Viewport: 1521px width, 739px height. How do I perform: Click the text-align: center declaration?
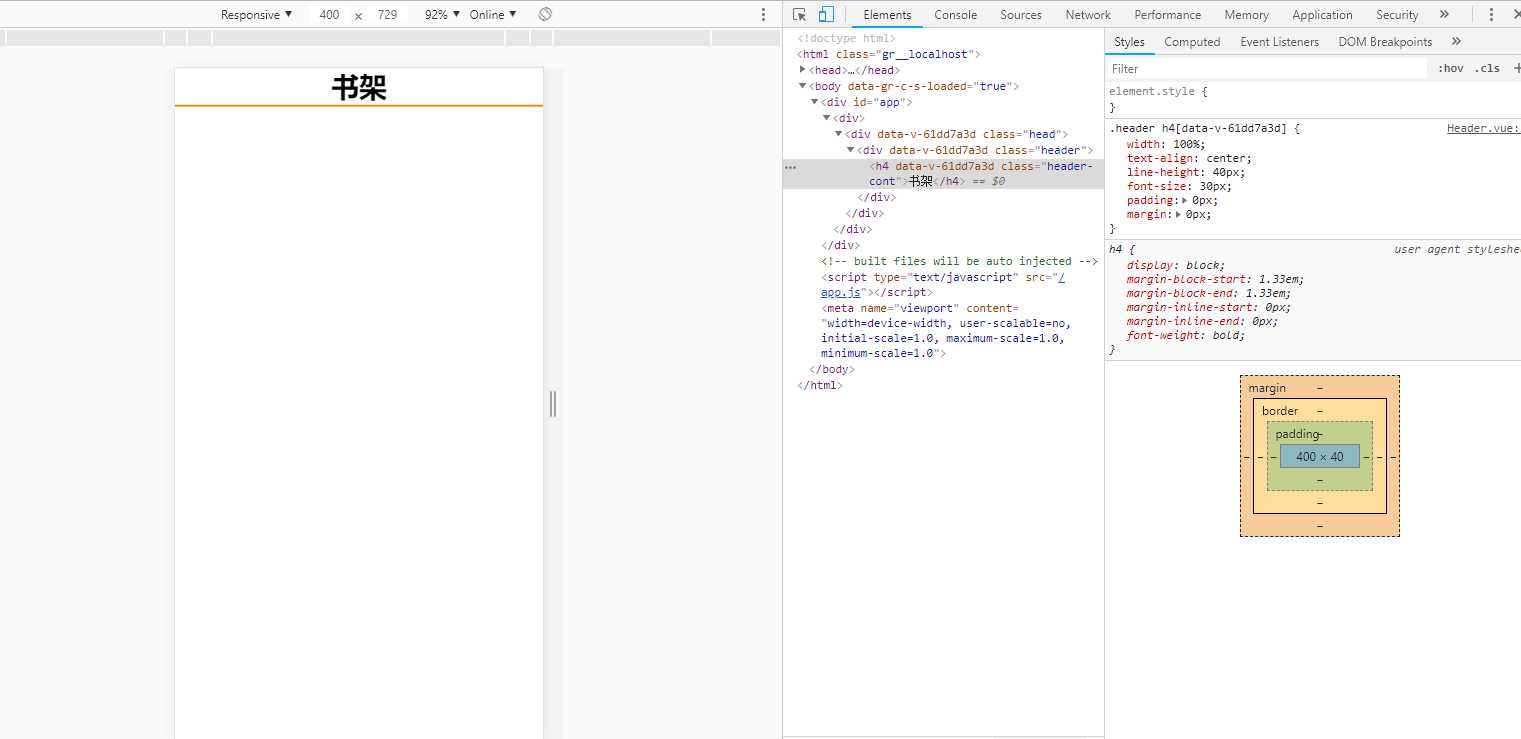coord(1189,158)
